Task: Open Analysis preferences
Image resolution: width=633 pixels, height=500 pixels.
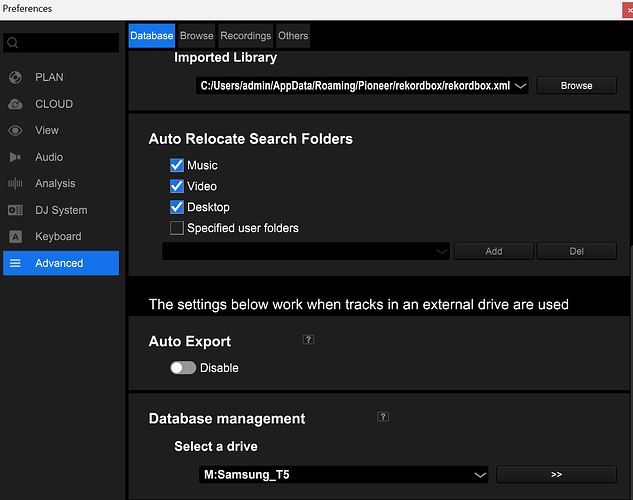Action: click(x=61, y=184)
